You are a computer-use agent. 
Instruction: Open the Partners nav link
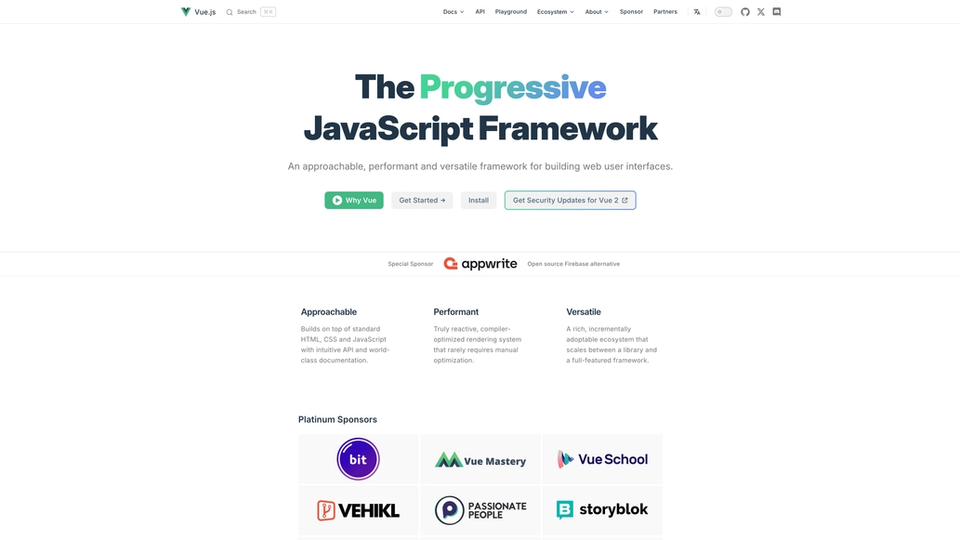(665, 12)
